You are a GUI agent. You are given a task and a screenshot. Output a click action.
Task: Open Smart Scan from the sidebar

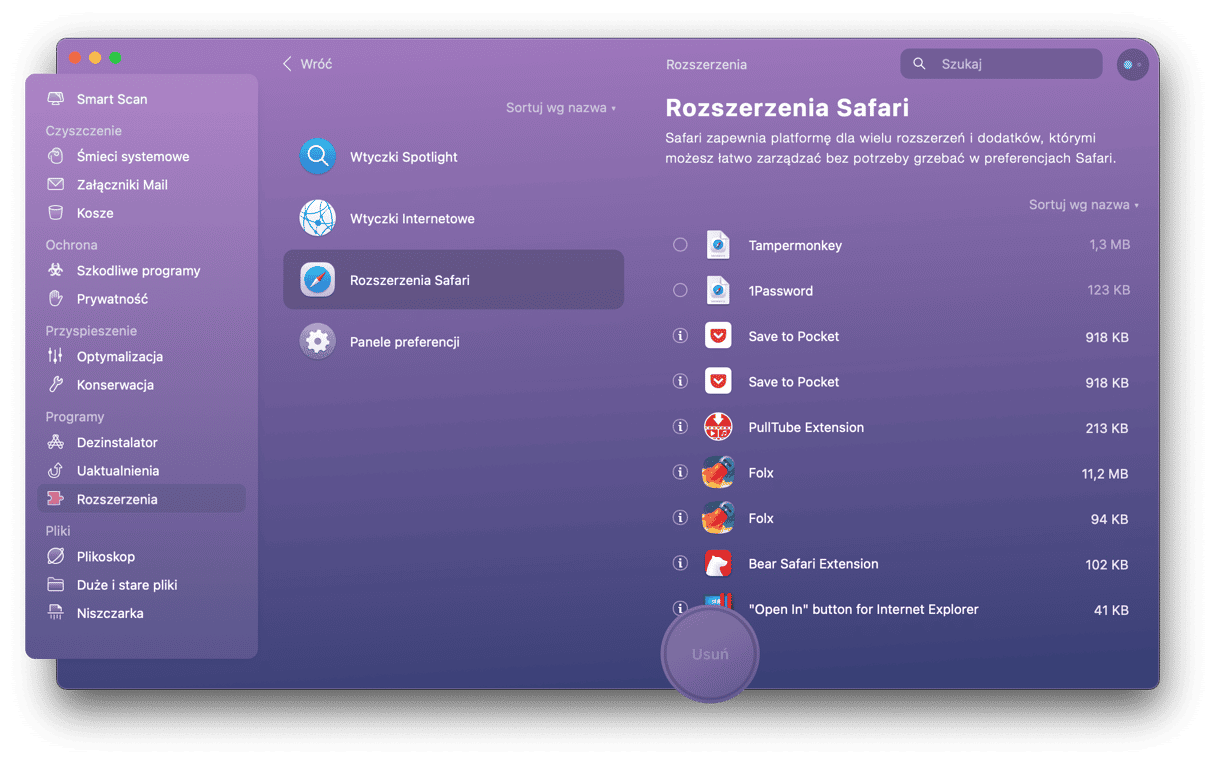pos(111,99)
